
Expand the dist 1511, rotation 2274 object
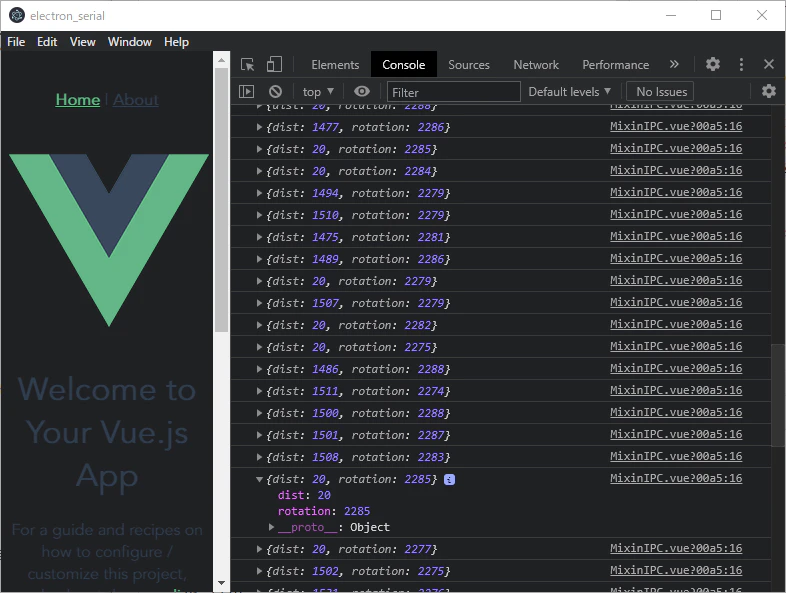pos(259,391)
